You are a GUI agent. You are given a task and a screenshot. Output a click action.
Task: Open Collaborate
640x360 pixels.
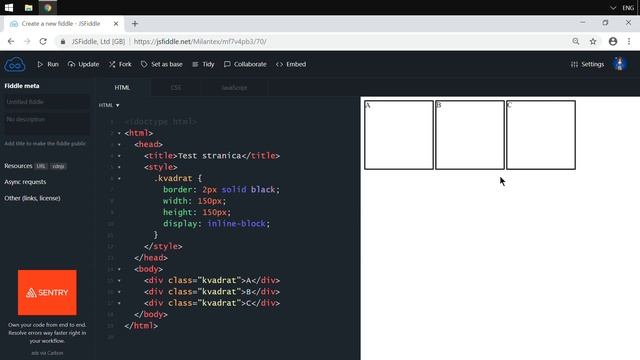[245, 64]
